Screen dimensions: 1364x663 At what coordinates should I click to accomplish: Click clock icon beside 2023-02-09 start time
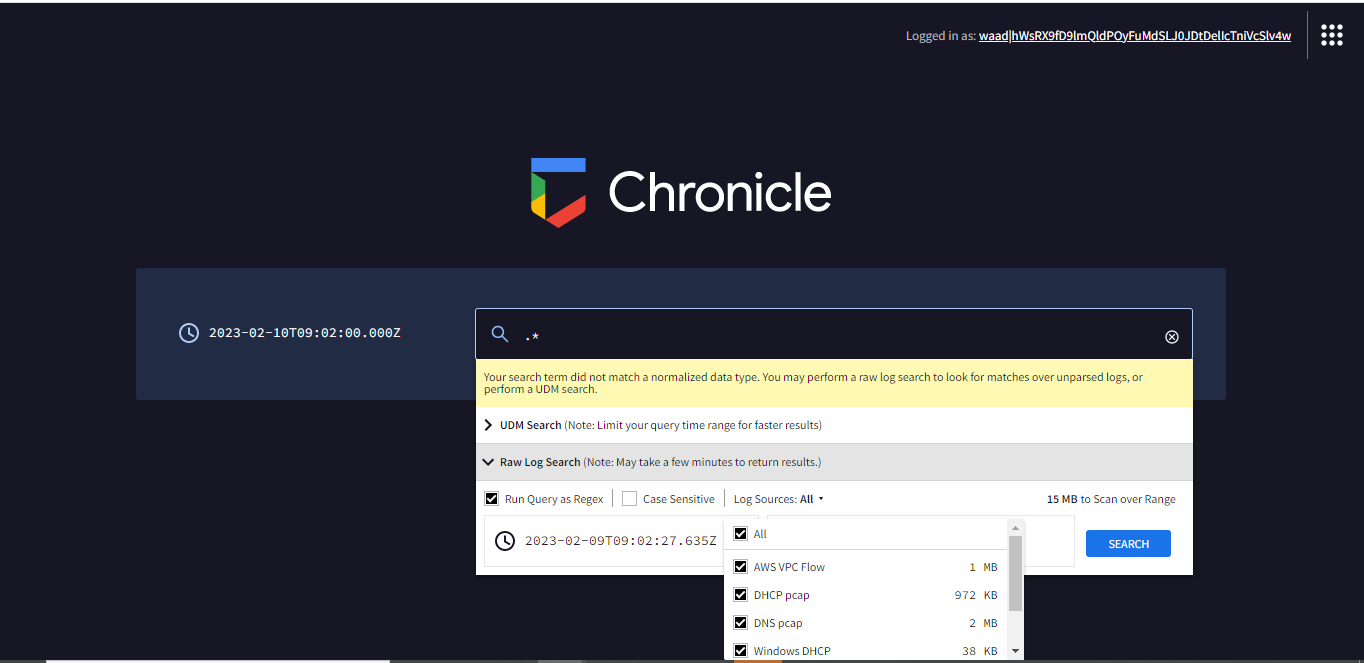pyautogui.click(x=505, y=541)
